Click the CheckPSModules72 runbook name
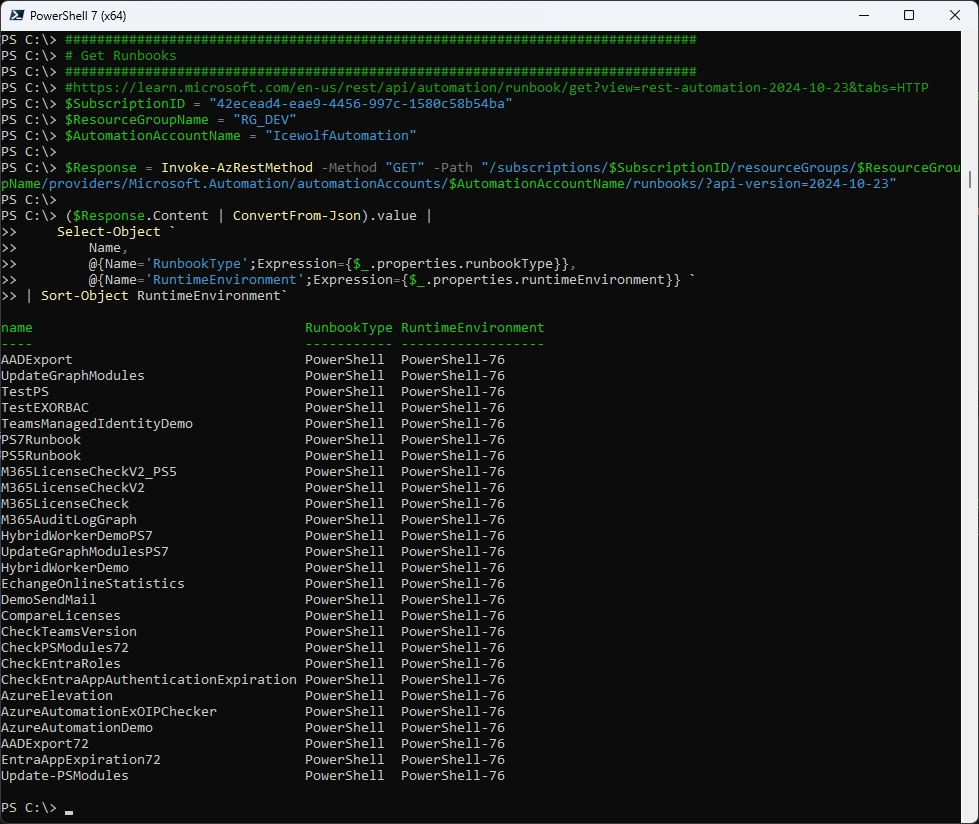This screenshot has height=824, width=979. [x=65, y=647]
